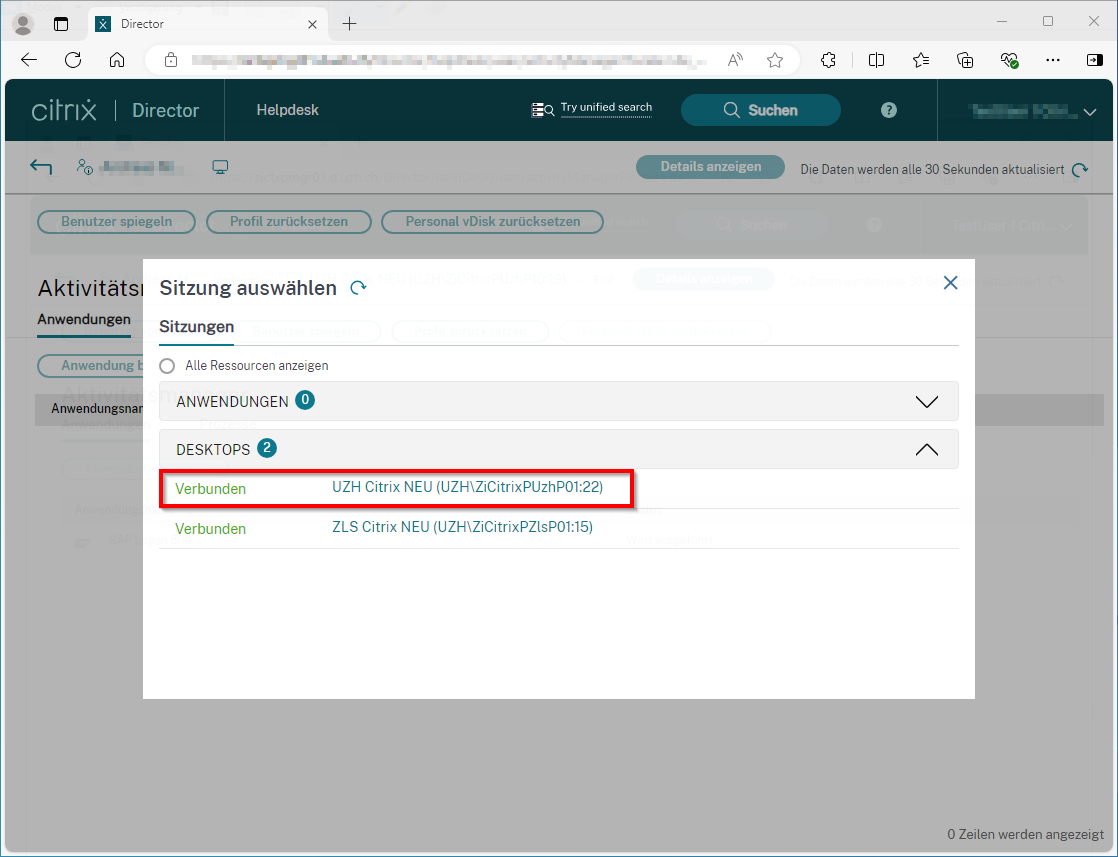Select Alle Ressourcen anzeigen radio button

(168, 366)
